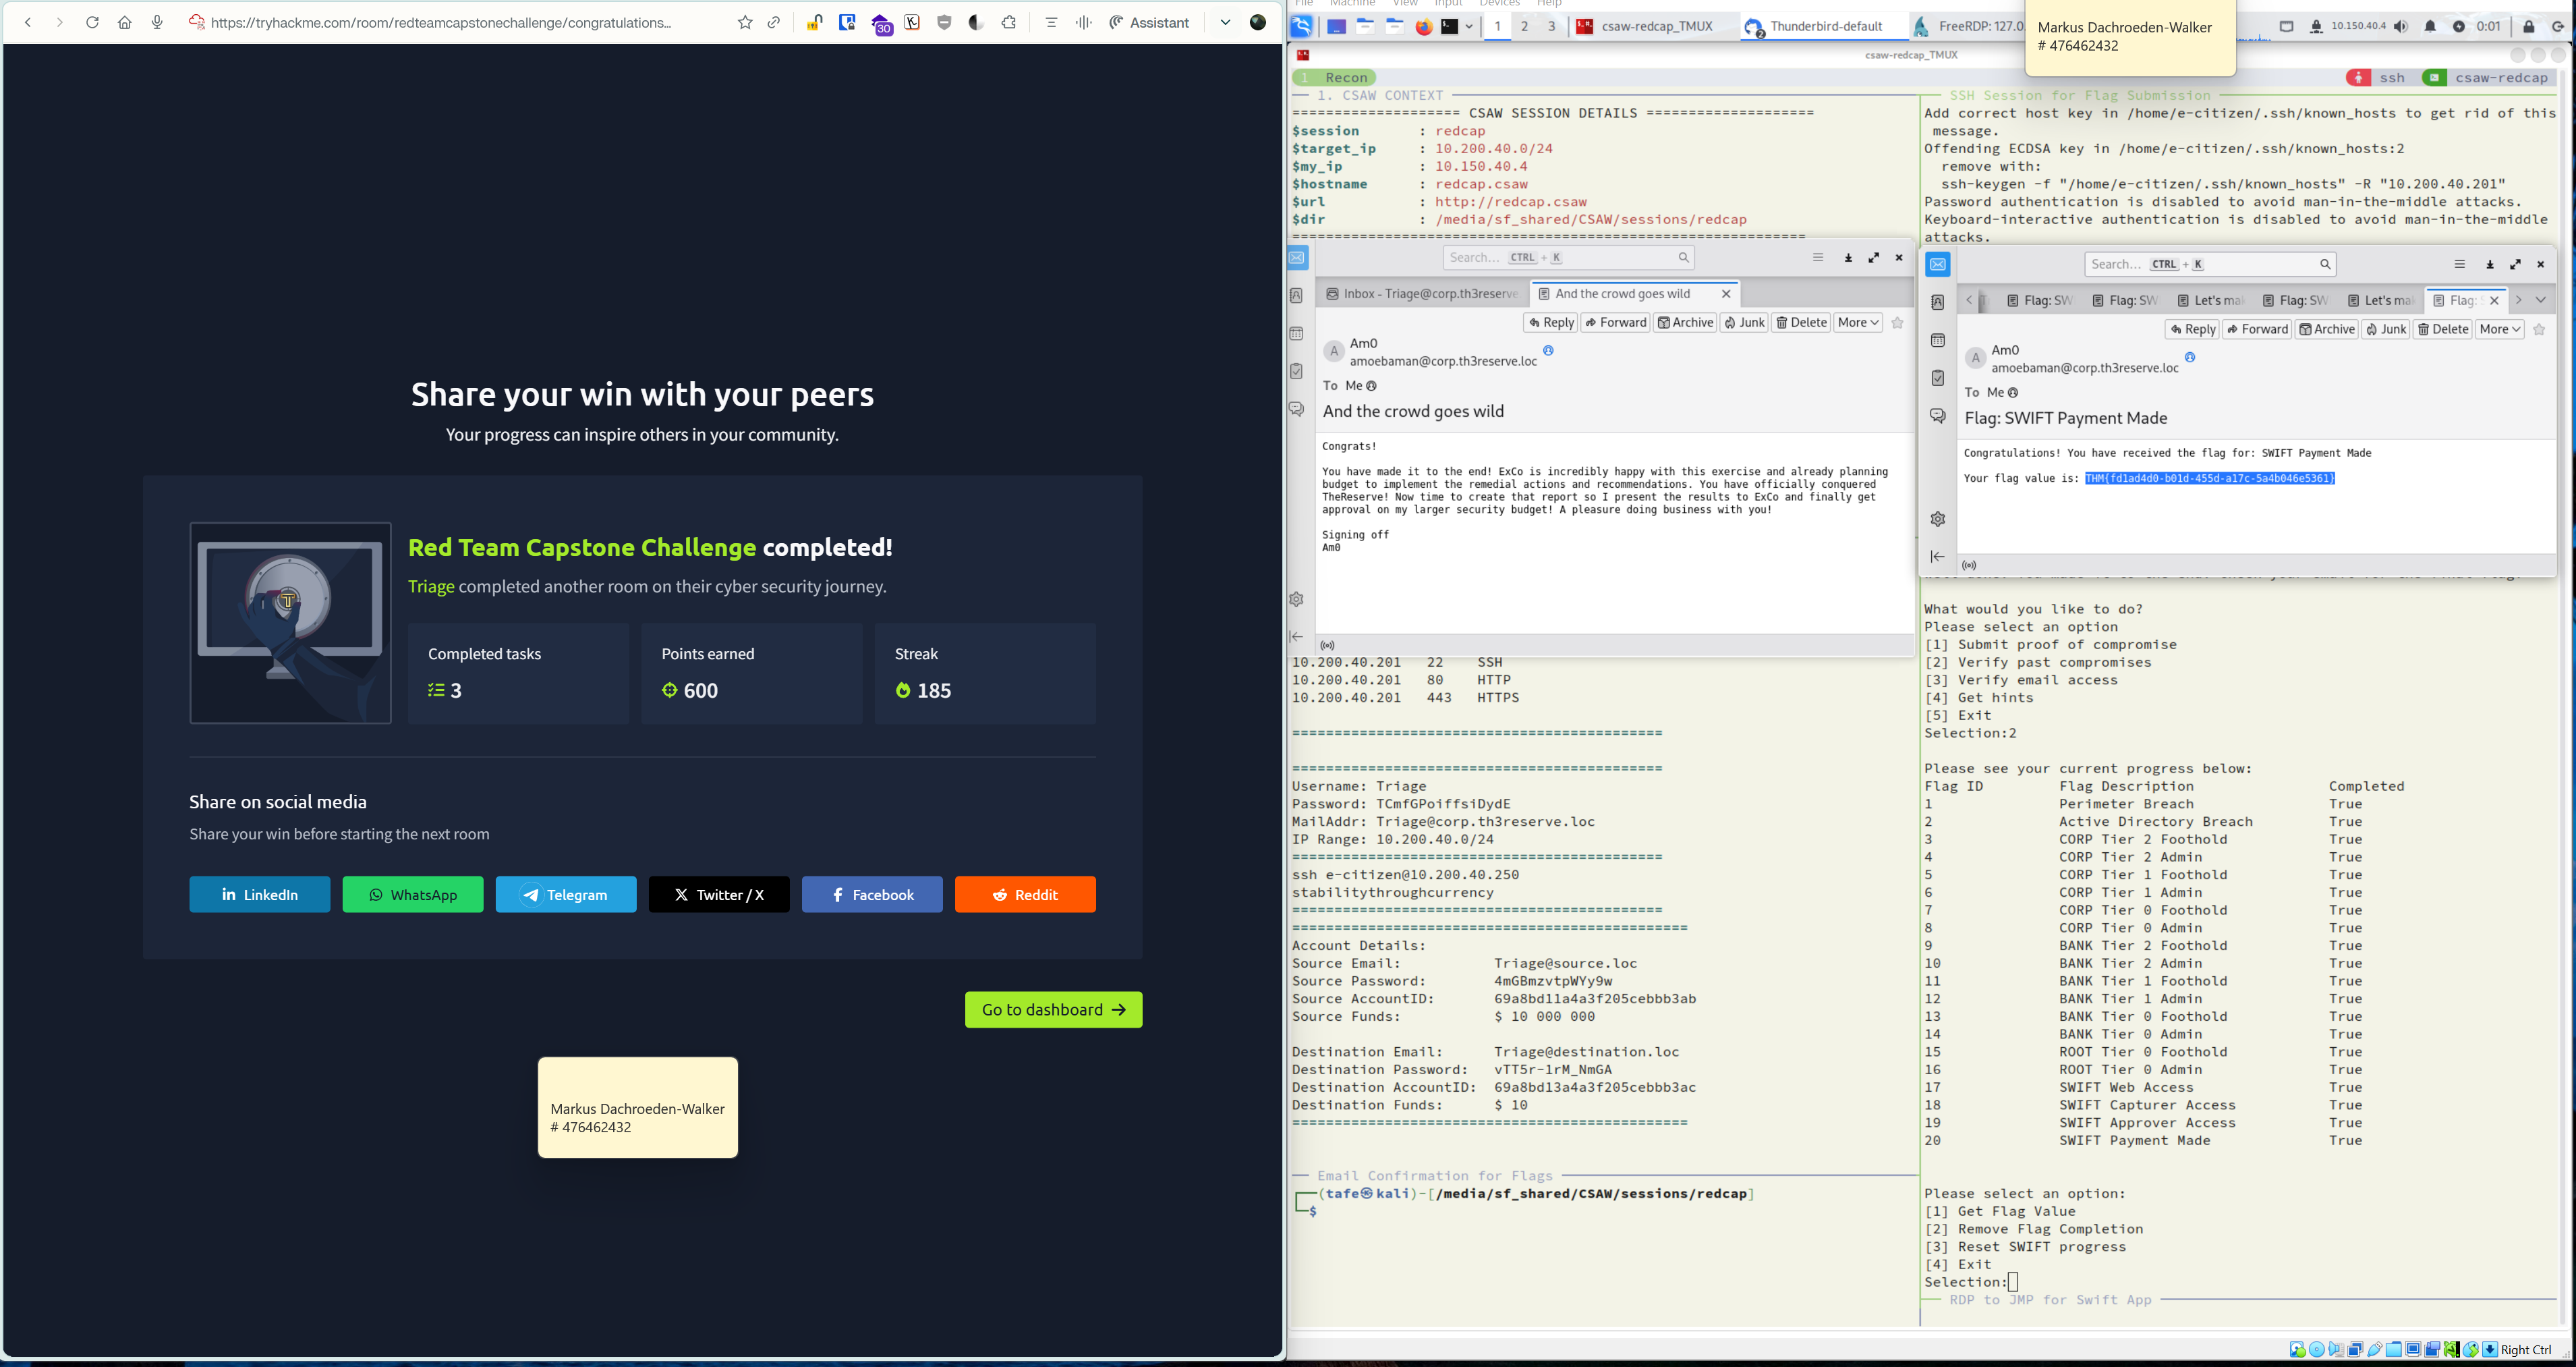2576x1367 pixels.
Task: Open the address book in left Thunderbird sidebar
Action: point(1296,296)
